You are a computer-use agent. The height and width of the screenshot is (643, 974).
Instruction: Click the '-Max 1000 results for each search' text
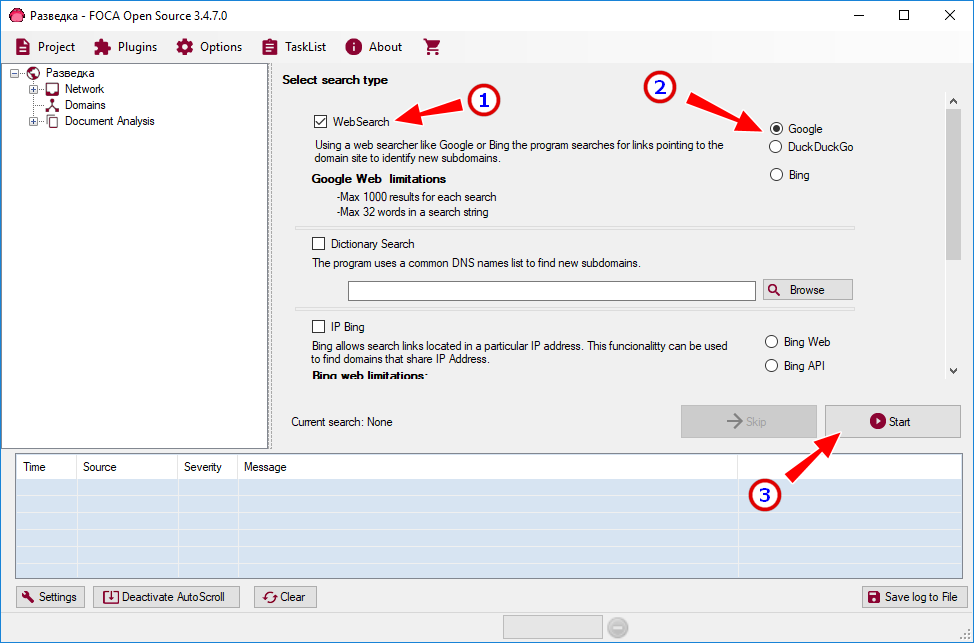click(x=416, y=197)
